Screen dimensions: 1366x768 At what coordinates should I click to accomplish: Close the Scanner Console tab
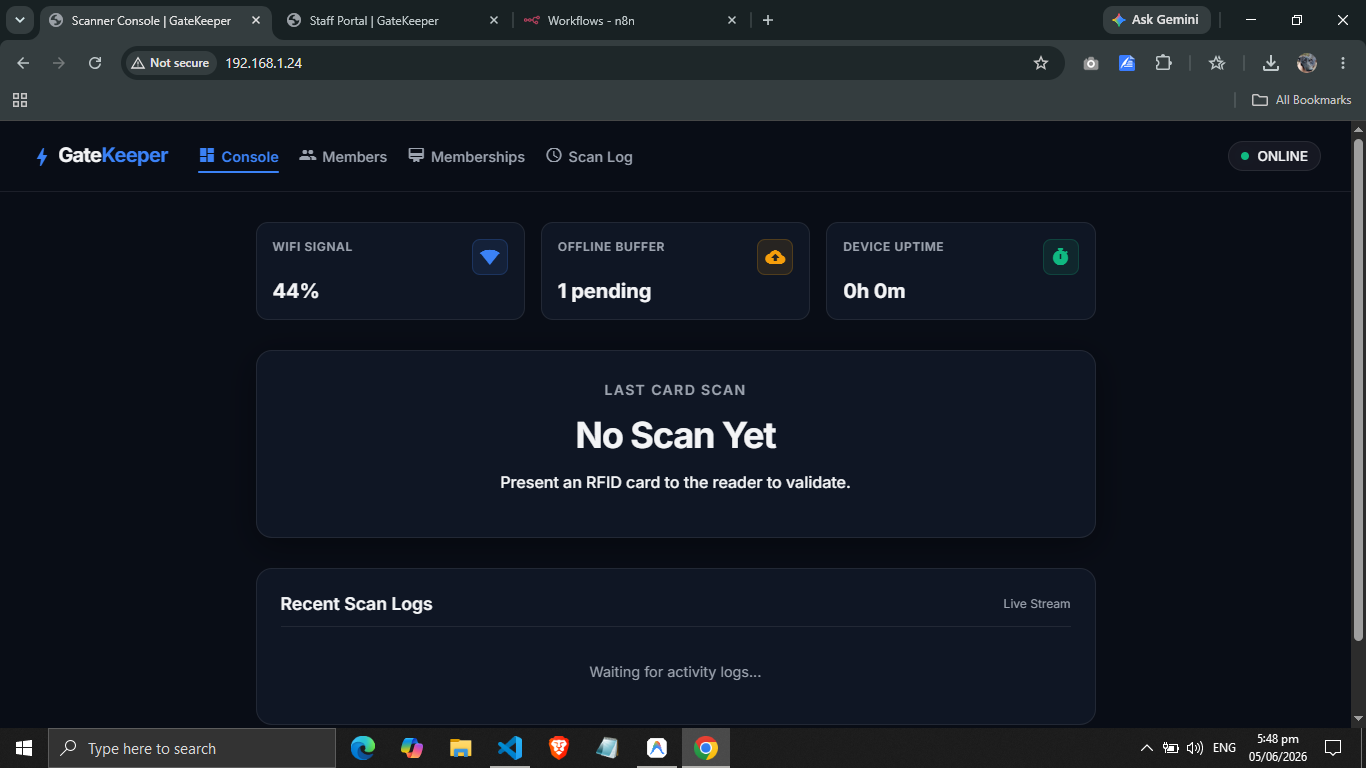[256, 20]
